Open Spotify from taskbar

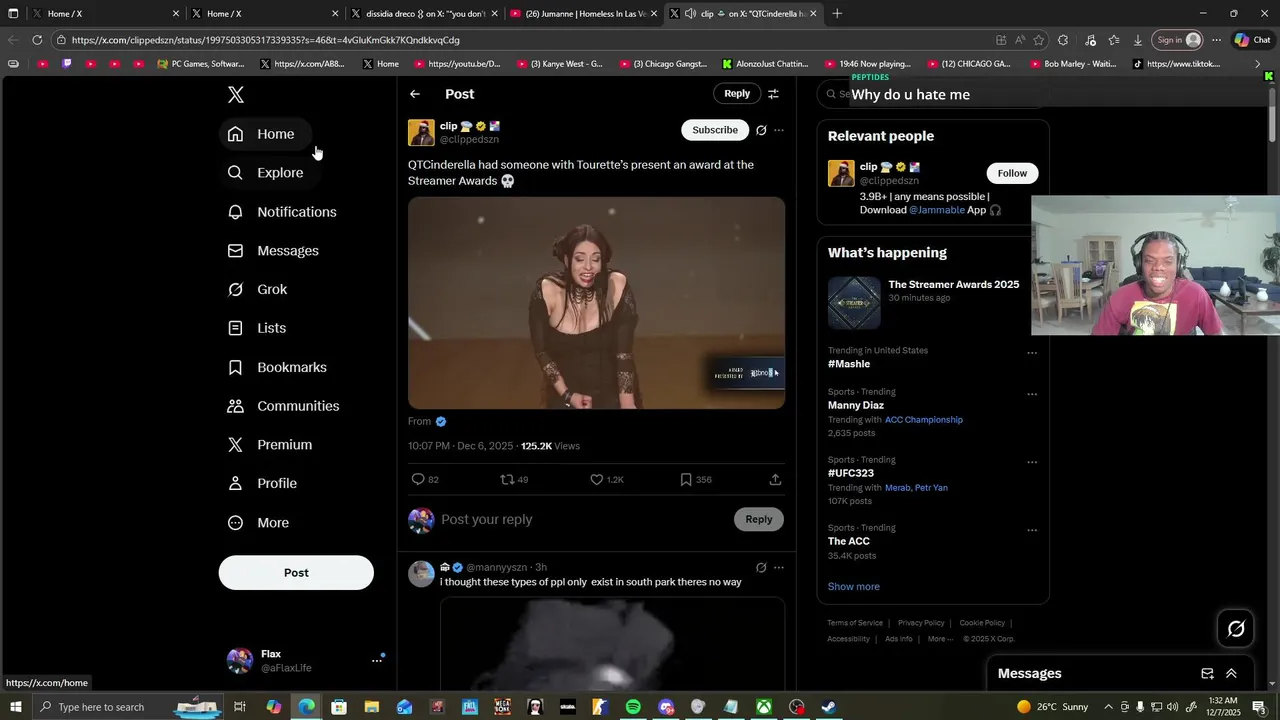pos(633,707)
